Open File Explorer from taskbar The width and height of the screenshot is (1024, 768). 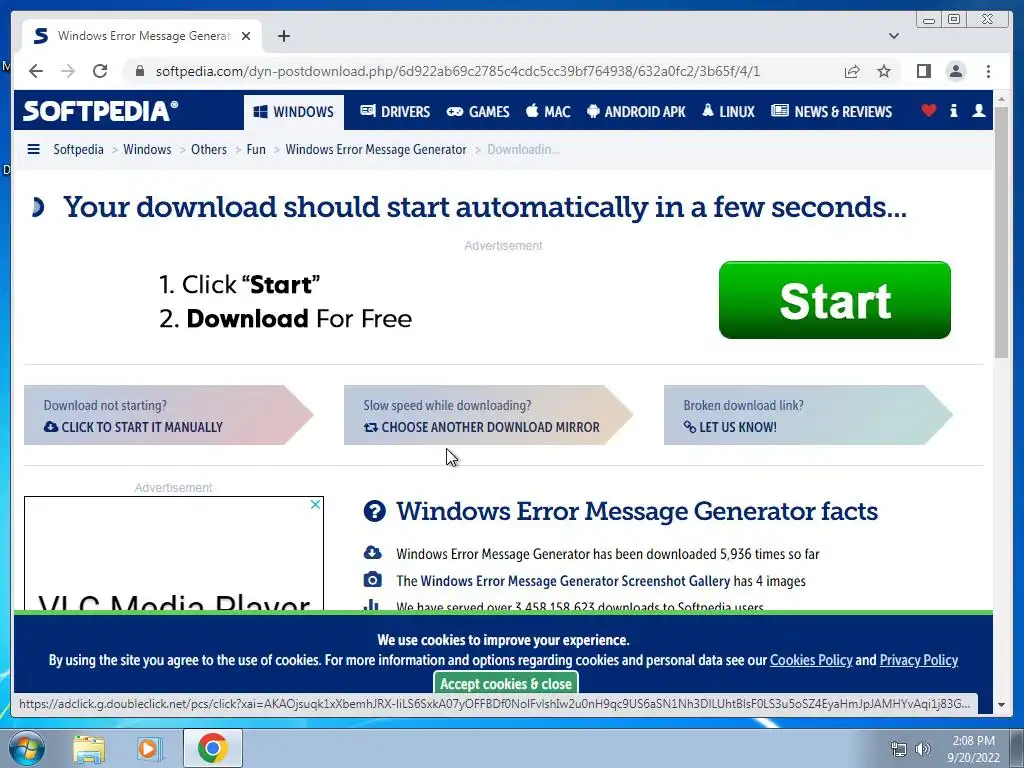click(x=89, y=748)
